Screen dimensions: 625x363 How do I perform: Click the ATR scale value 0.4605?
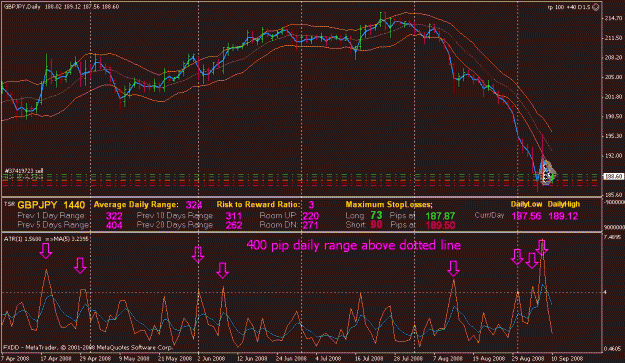[613, 349]
